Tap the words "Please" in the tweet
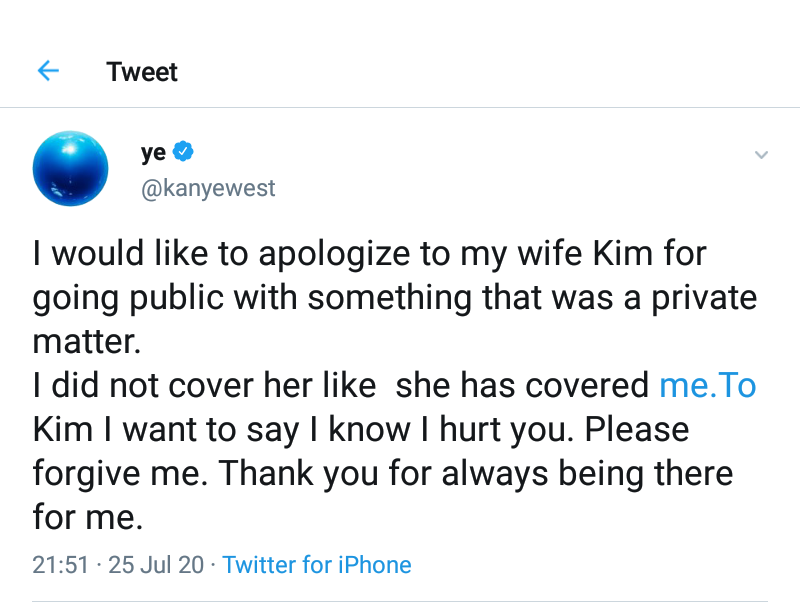Viewport: 800px width, 603px height. [x=637, y=429]
